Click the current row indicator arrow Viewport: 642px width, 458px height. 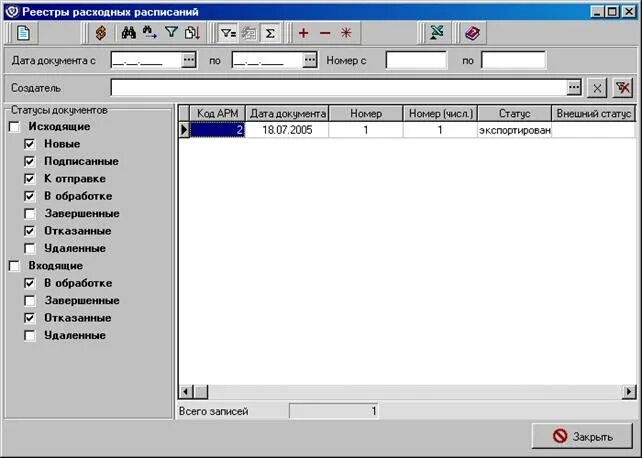pos(184,130)
